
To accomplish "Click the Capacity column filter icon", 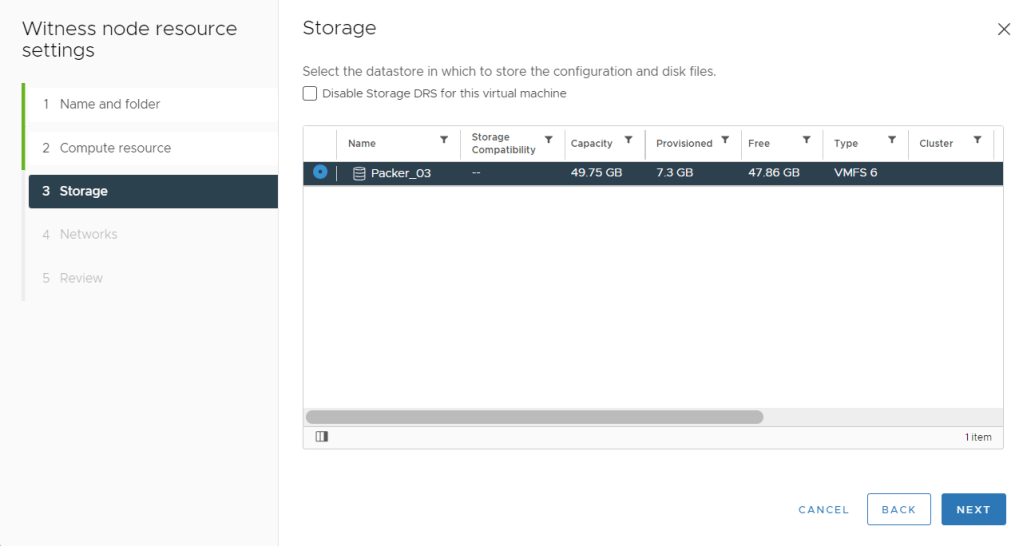I will pyautogui.click(x=628, y=140).
